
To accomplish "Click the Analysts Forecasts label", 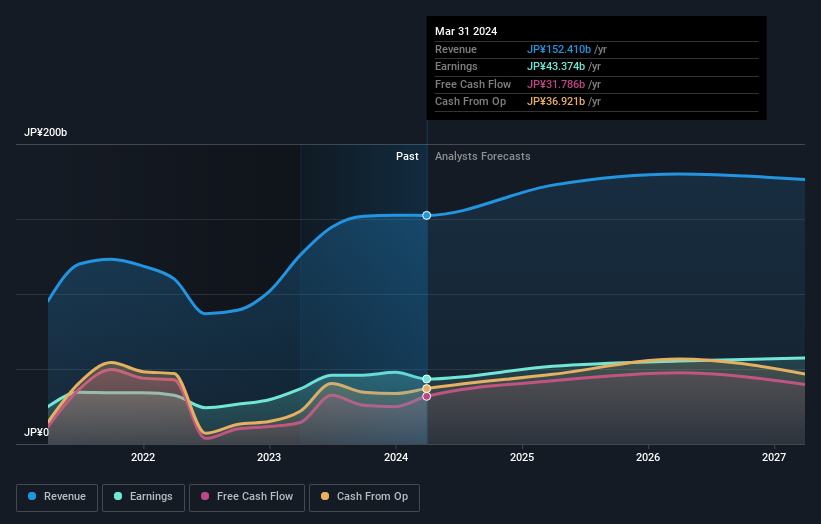I will (x=482, y=156).
